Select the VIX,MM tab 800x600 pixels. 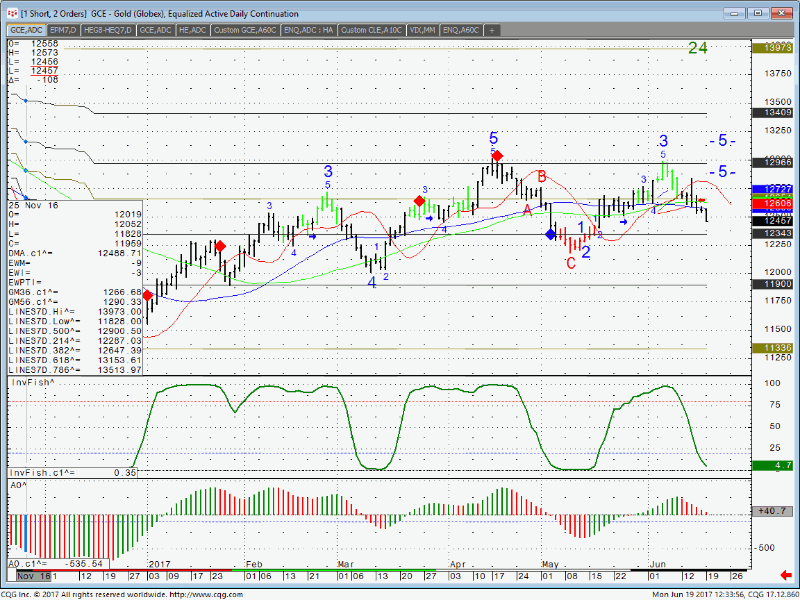[x=422, y=30]
